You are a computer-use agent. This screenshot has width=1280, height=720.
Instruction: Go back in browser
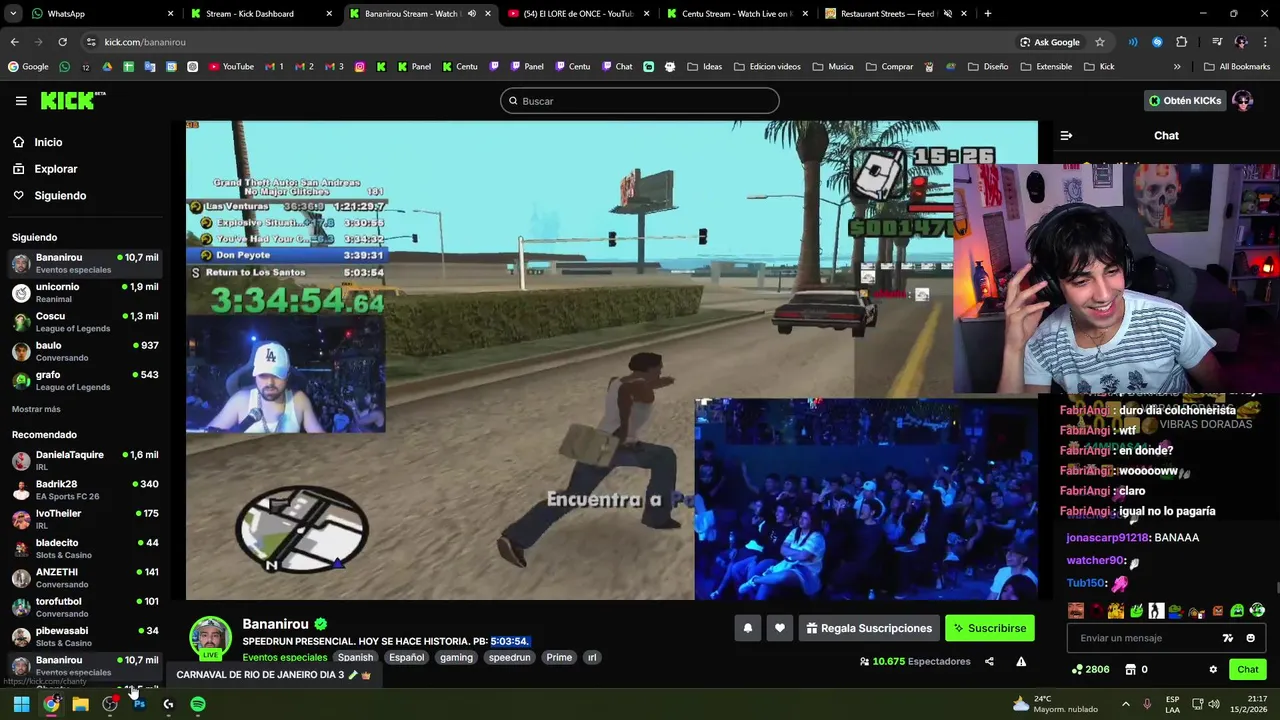coord(14,42)
